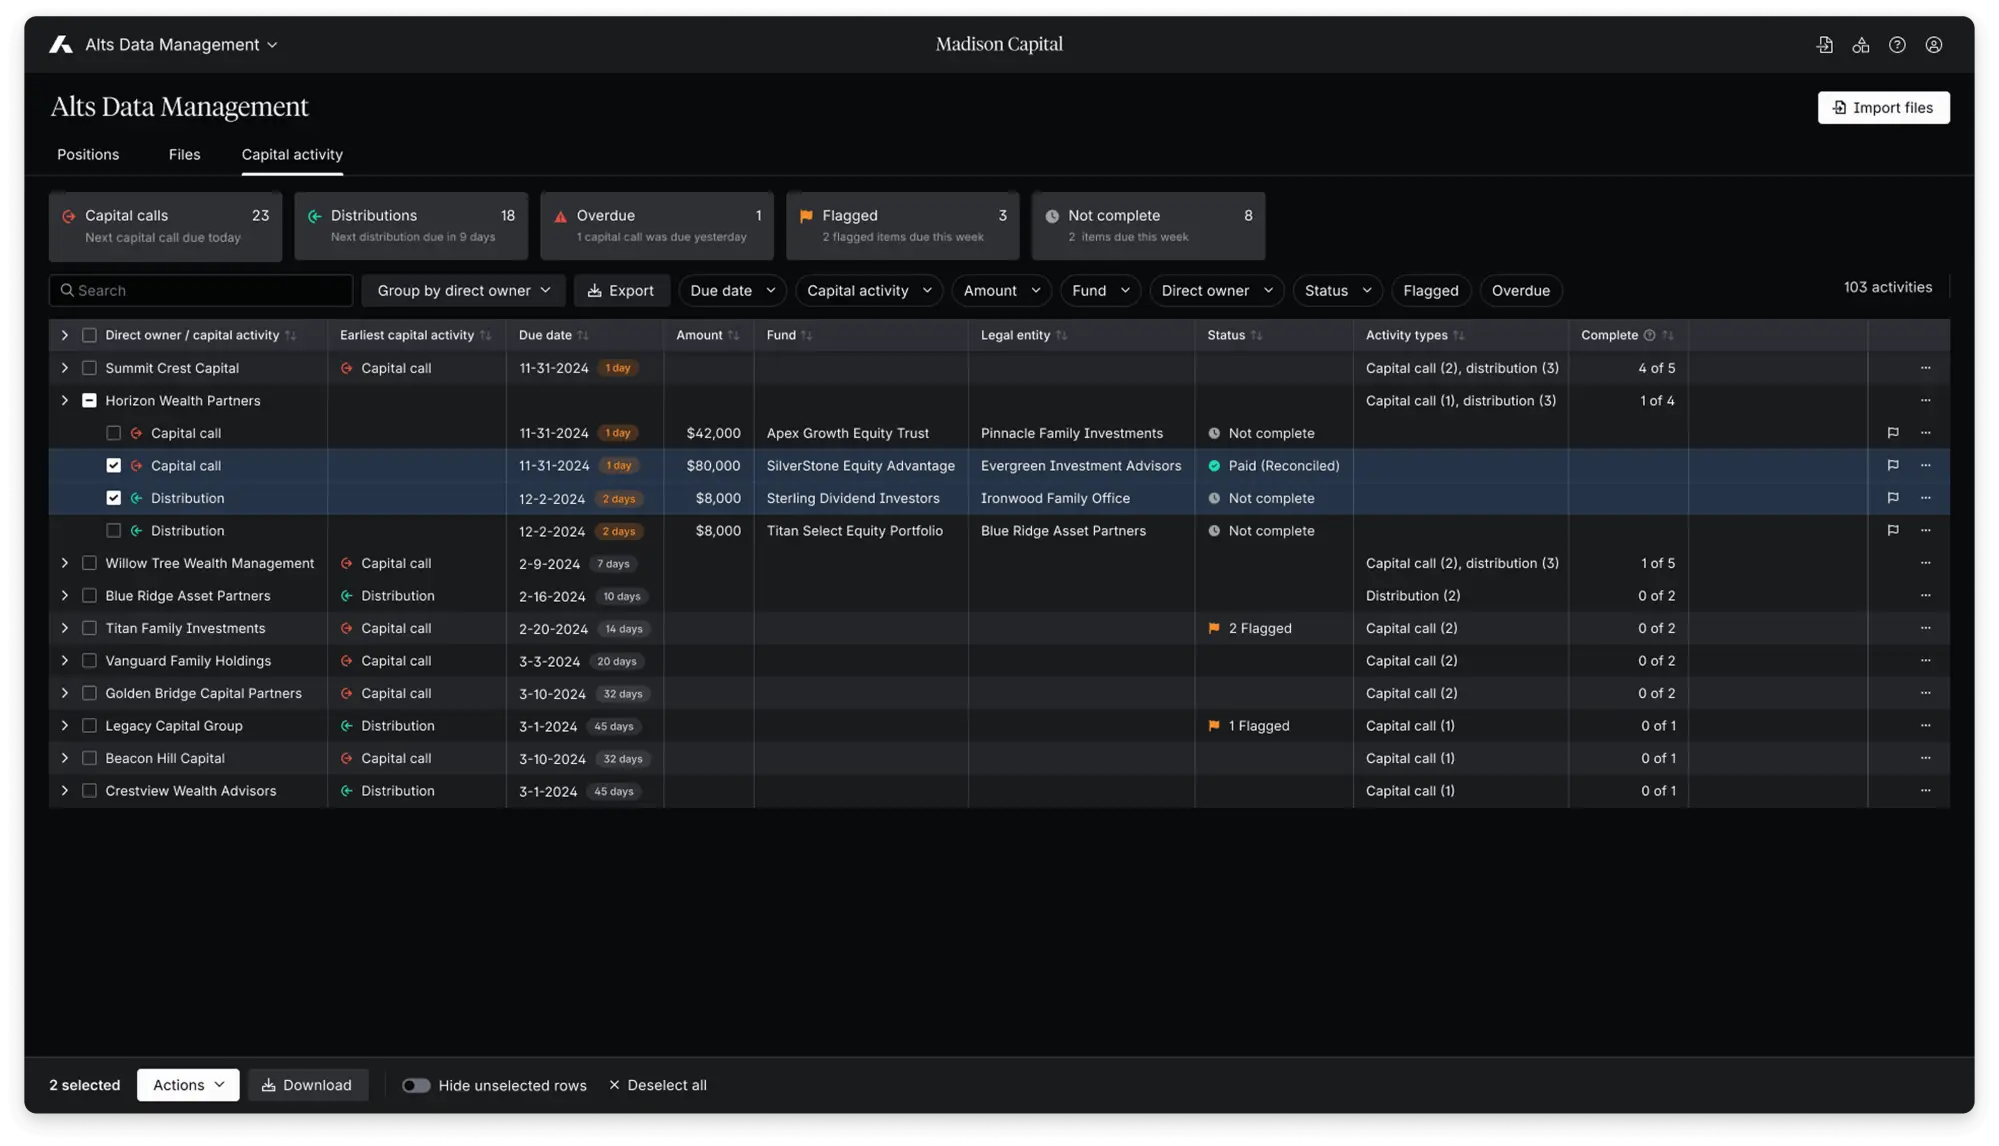The width and height of the screenshot is (1999, 1146).
Task: Click the Download button
Action: click(307, 1085)
